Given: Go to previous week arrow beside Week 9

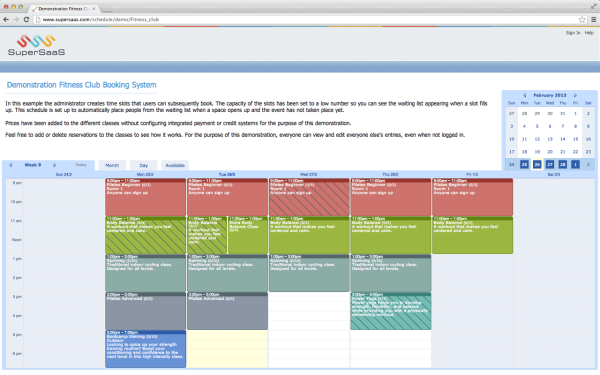Looking at the screenshot, I should click(11, 165).
